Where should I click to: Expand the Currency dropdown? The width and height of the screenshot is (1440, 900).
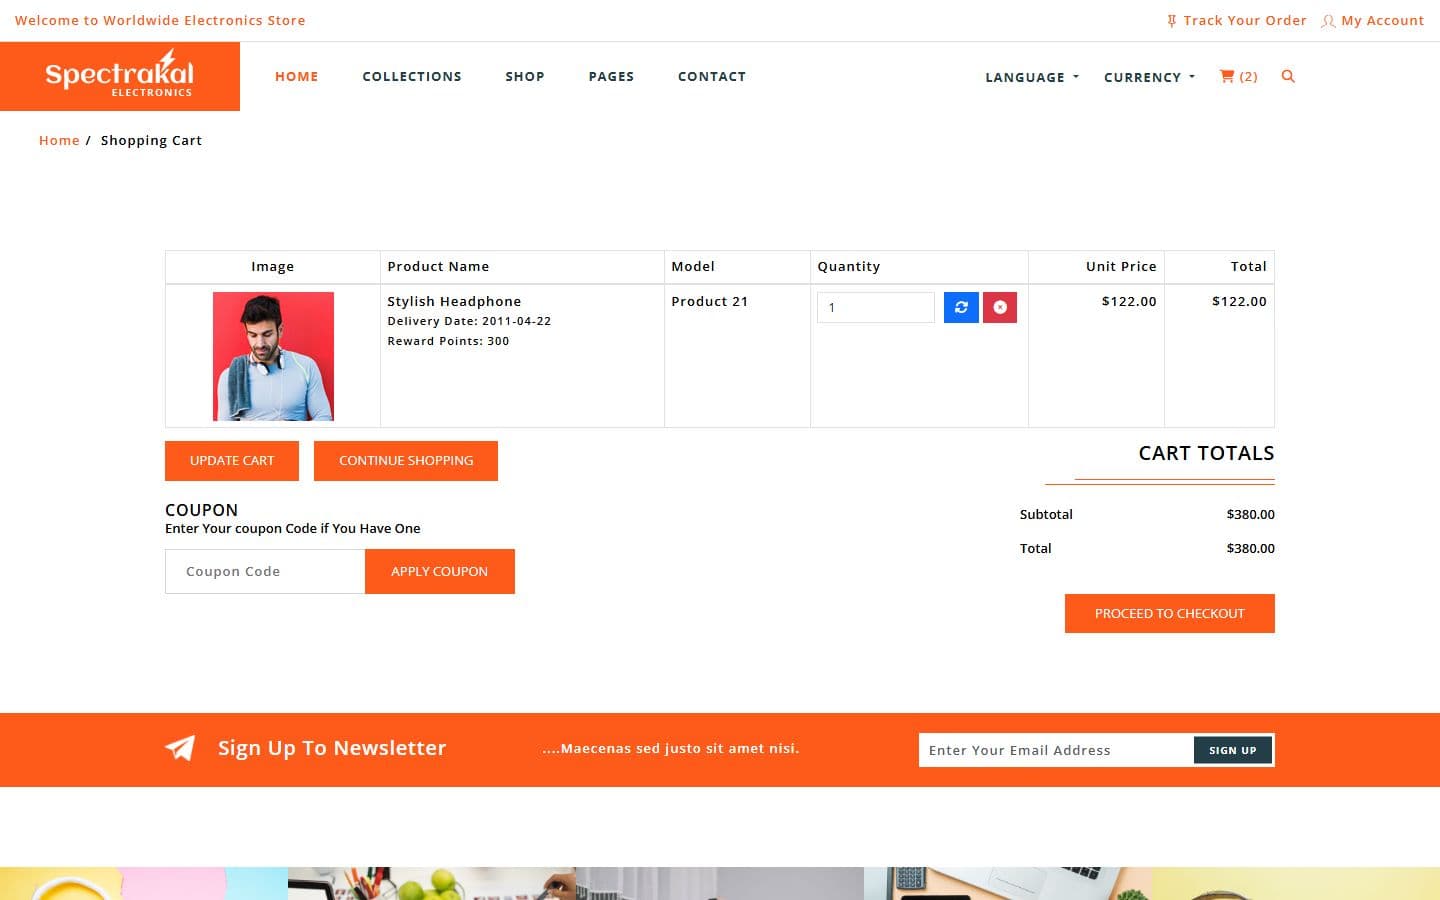[x=1149, y=77]
